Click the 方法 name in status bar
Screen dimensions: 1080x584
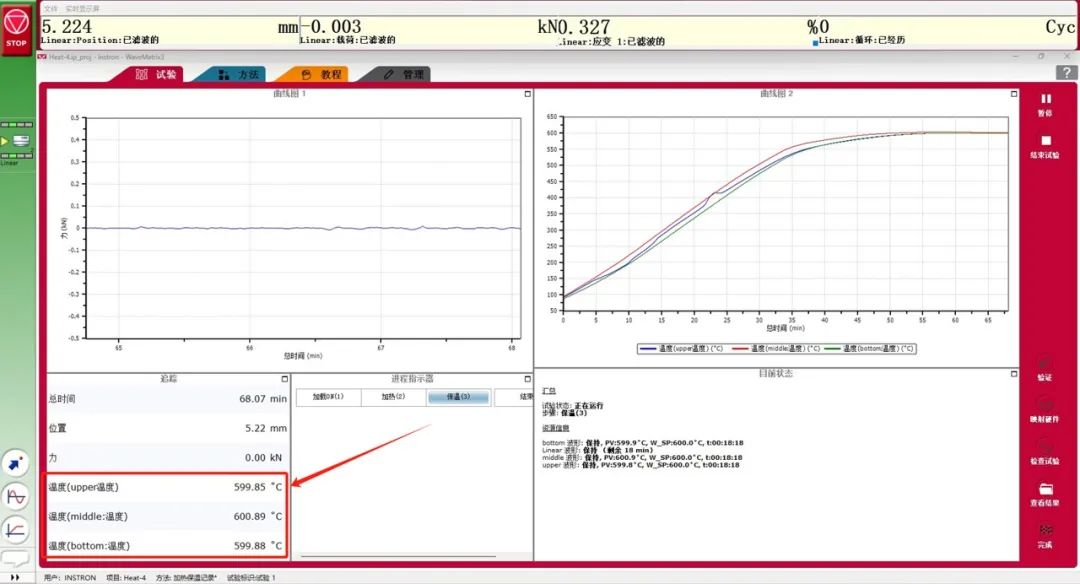click(187, 578)
